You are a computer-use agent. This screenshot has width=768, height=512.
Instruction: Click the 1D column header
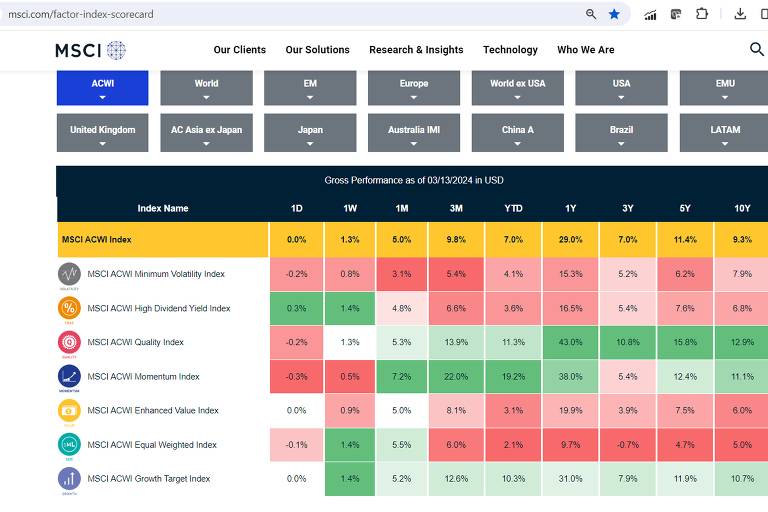(296, 208)
